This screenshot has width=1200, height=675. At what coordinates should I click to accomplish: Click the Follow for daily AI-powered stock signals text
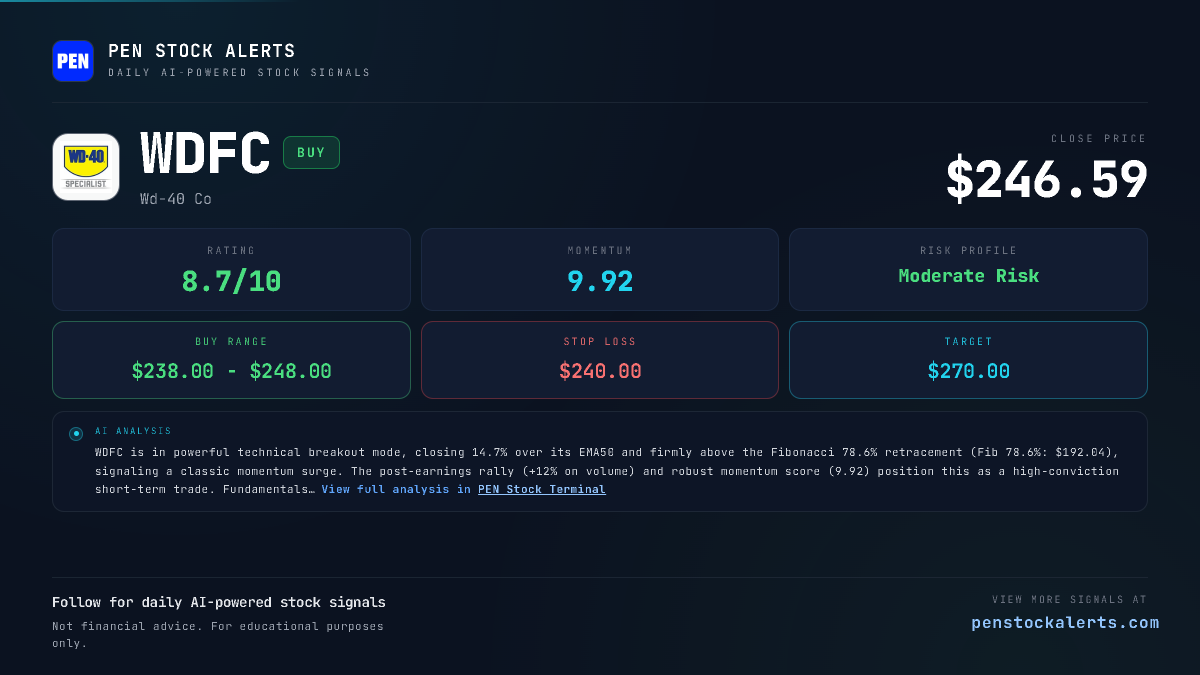click(219, 602)
